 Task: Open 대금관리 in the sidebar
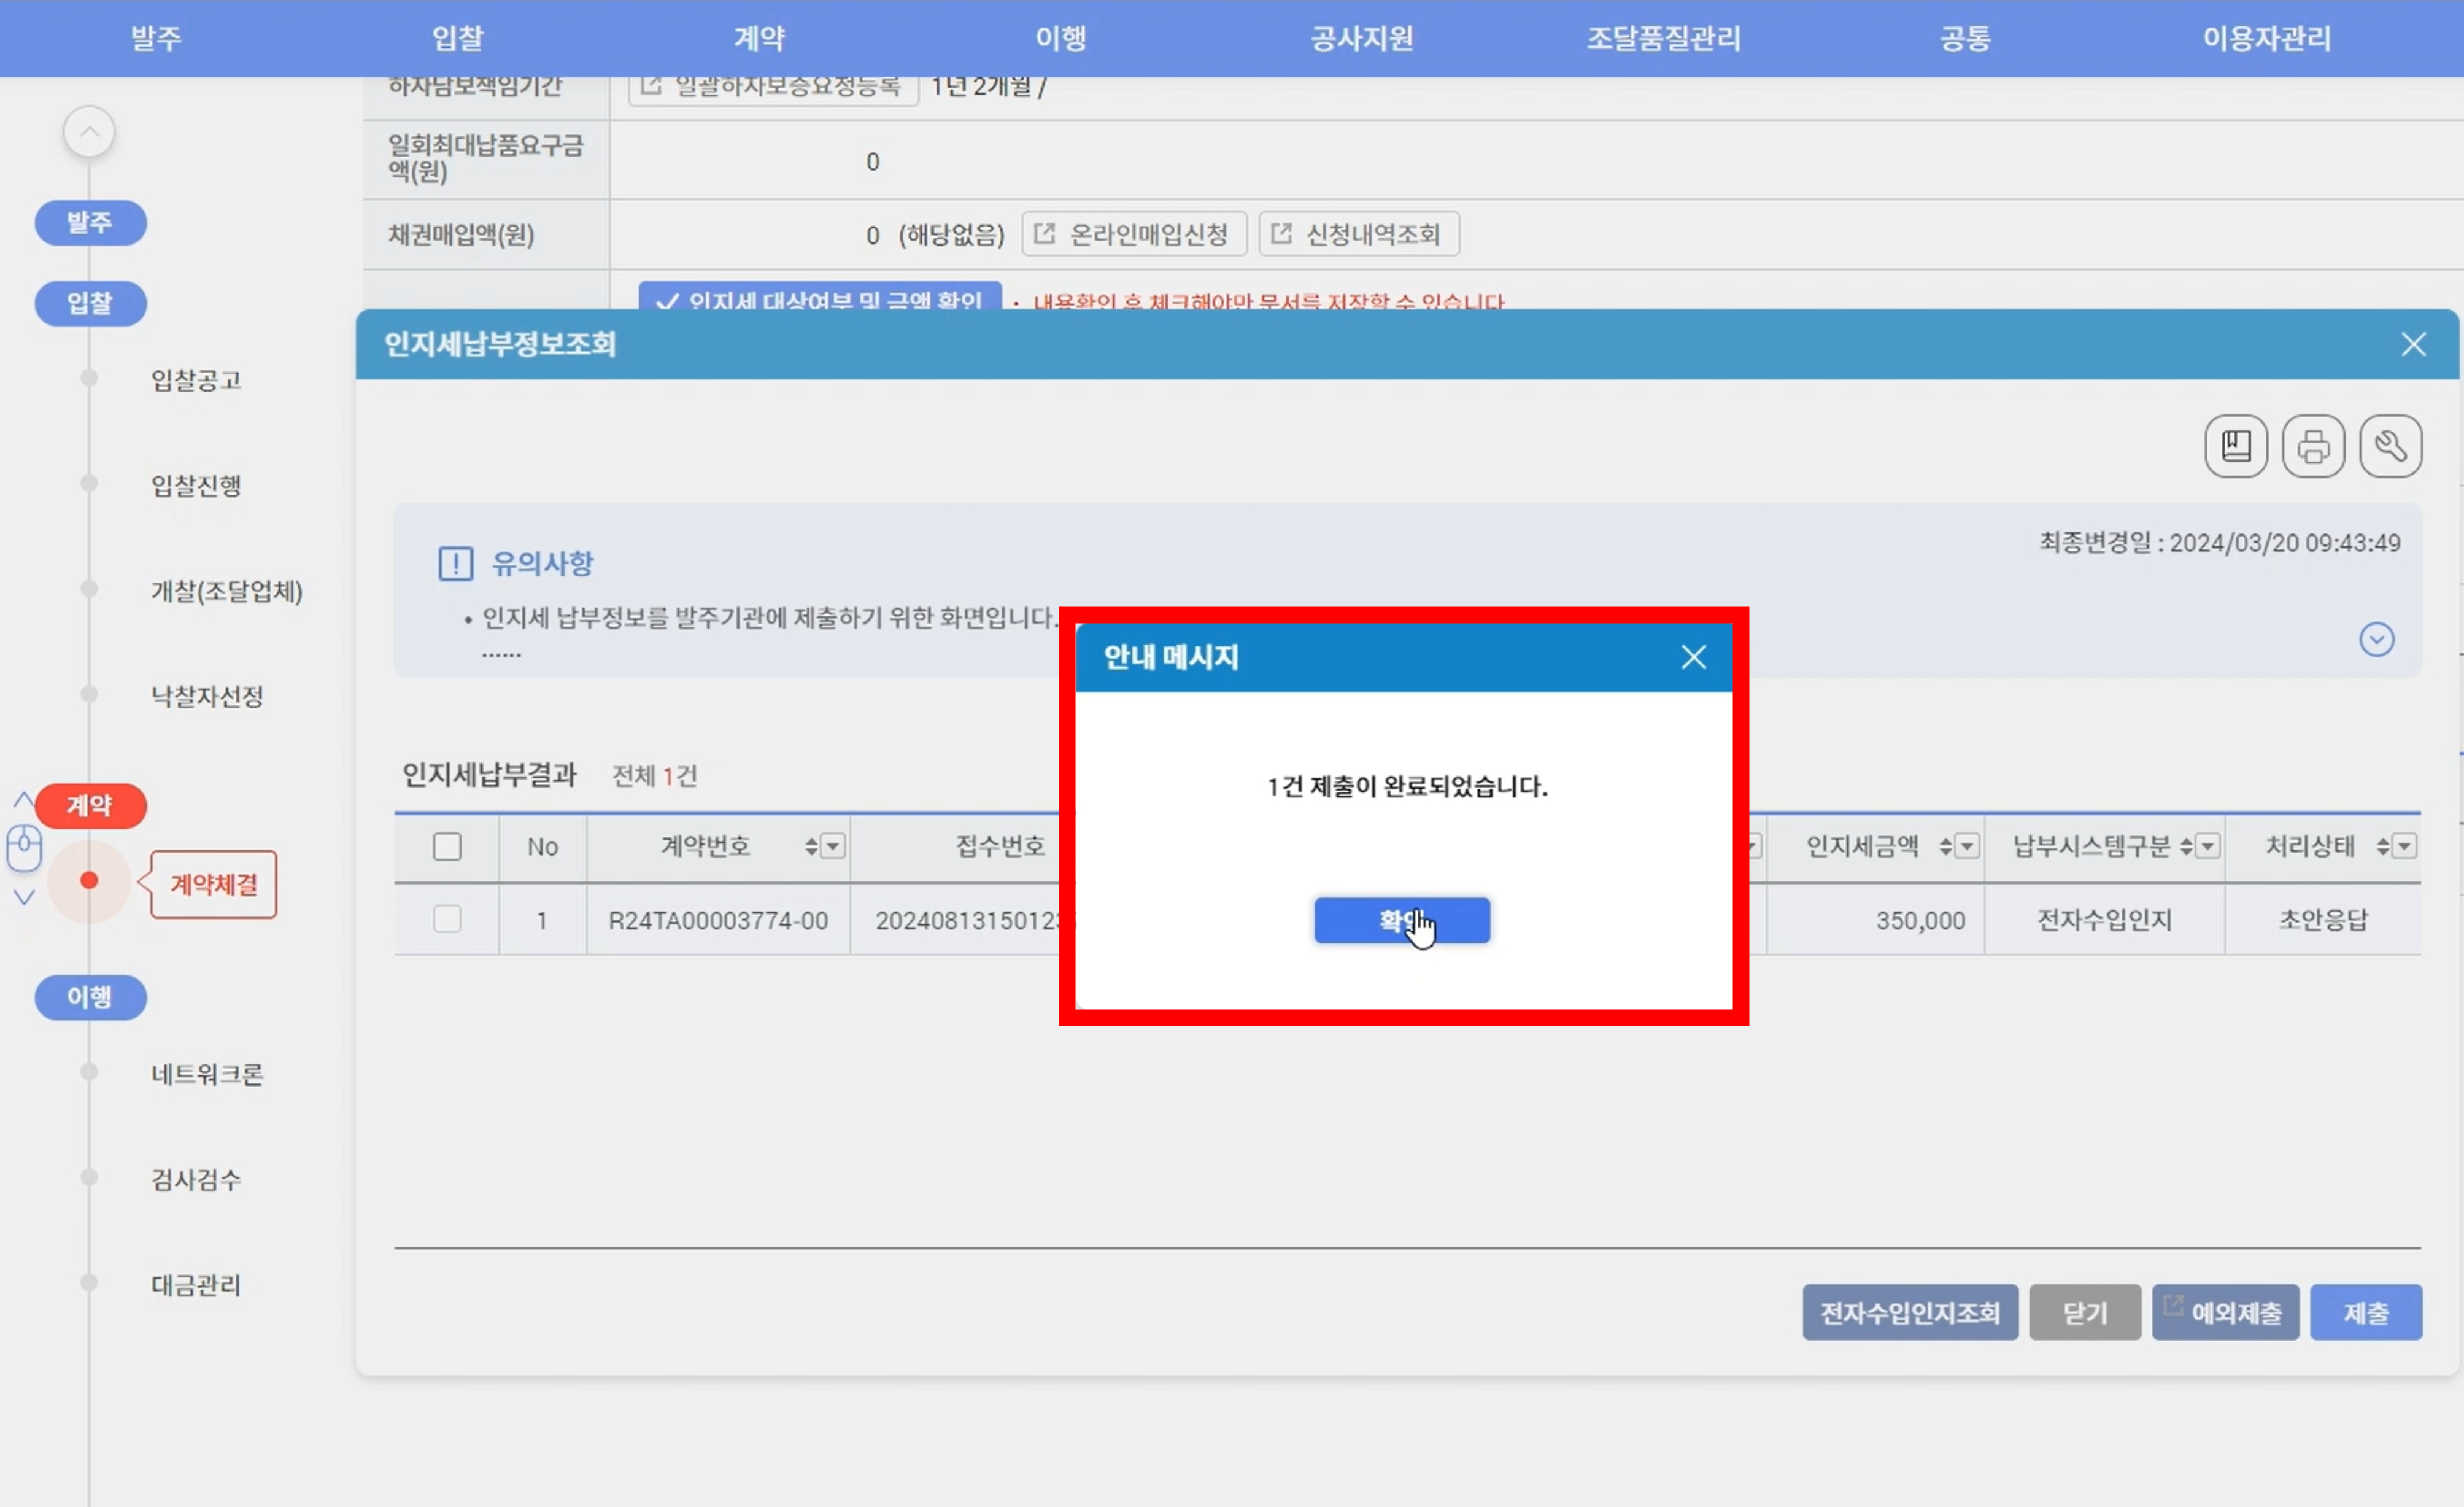tap(196, 1285)
